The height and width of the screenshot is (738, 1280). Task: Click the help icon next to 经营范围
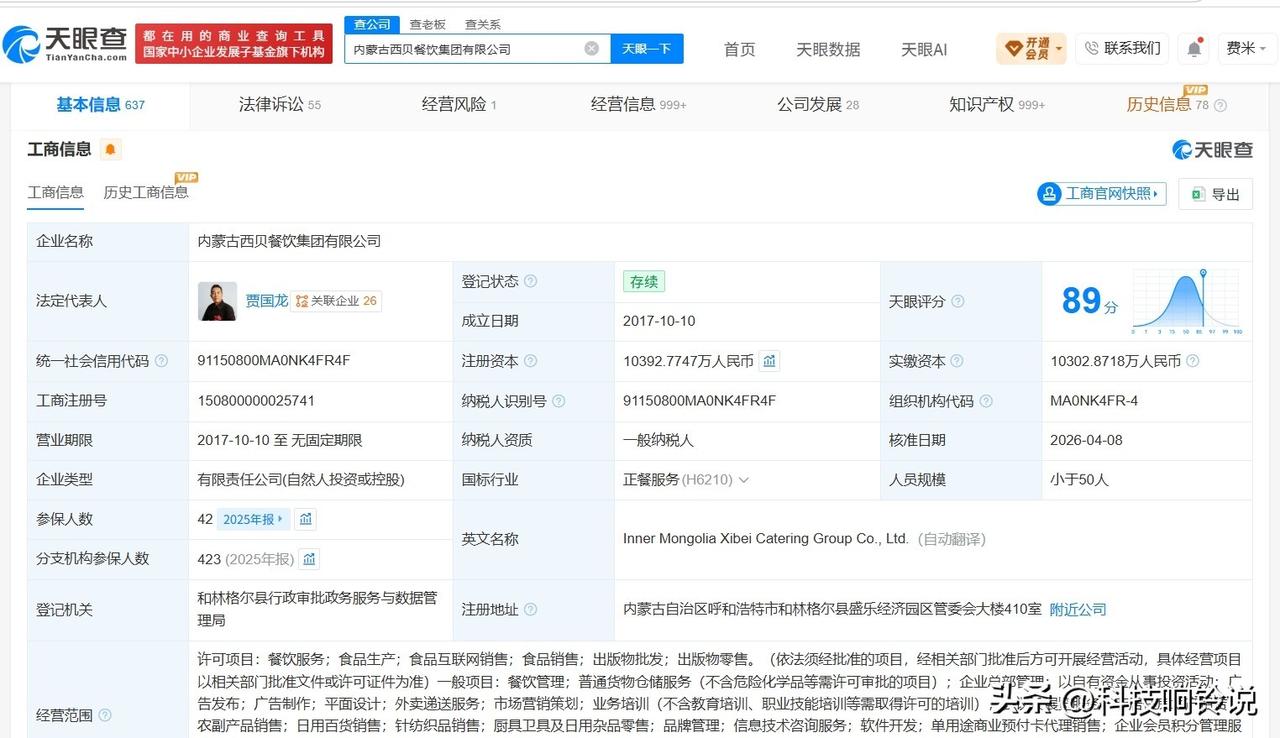(105, 715)
